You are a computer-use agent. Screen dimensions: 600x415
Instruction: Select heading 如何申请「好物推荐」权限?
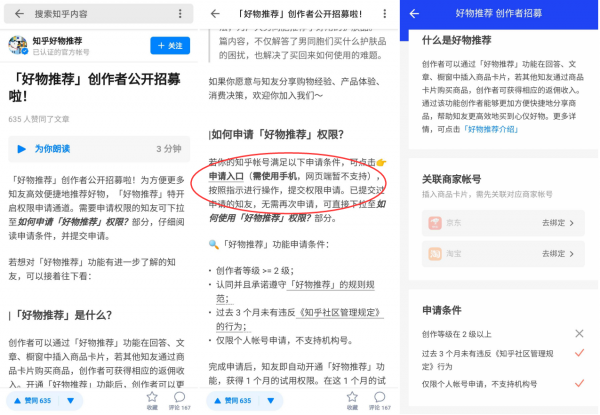(276, 135)
